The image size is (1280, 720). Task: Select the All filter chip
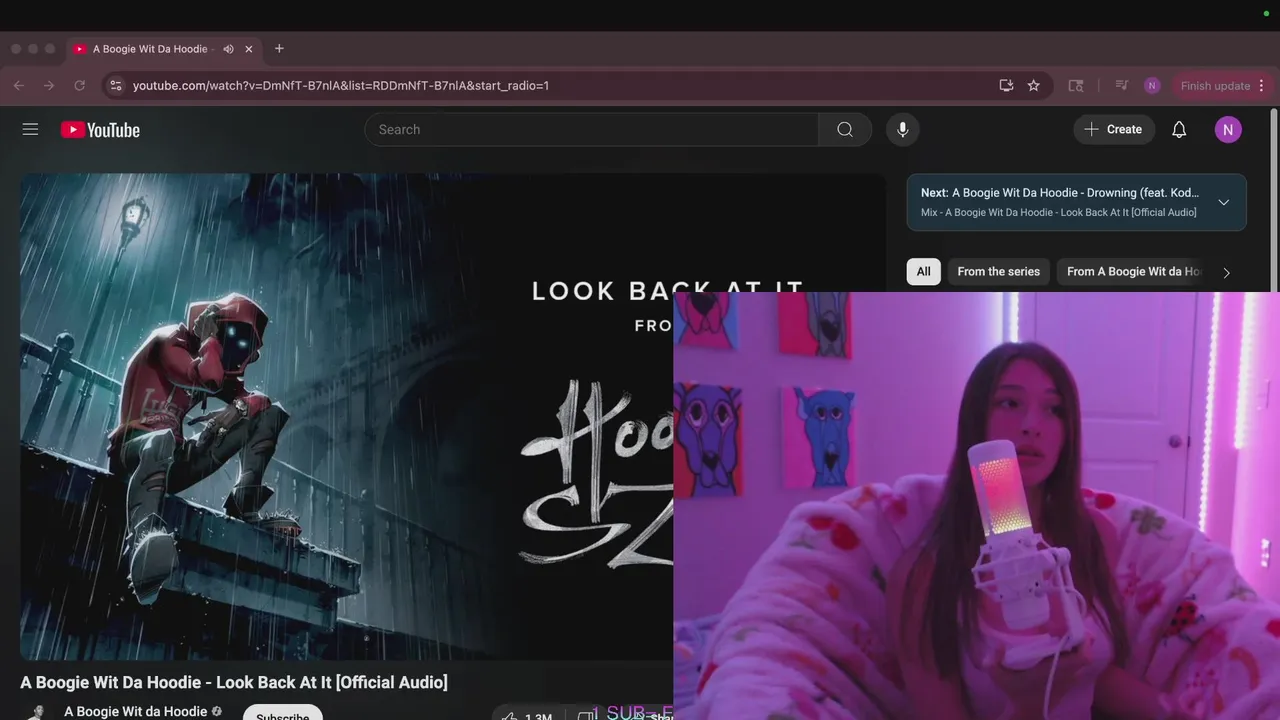924,272
